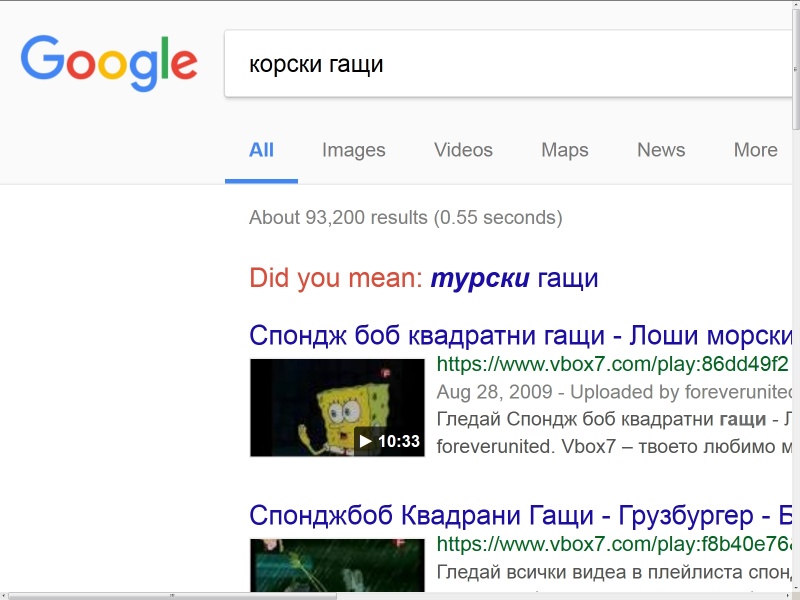Click the results count text
This screenshot has width=800, height=600.
click(406, 218)
